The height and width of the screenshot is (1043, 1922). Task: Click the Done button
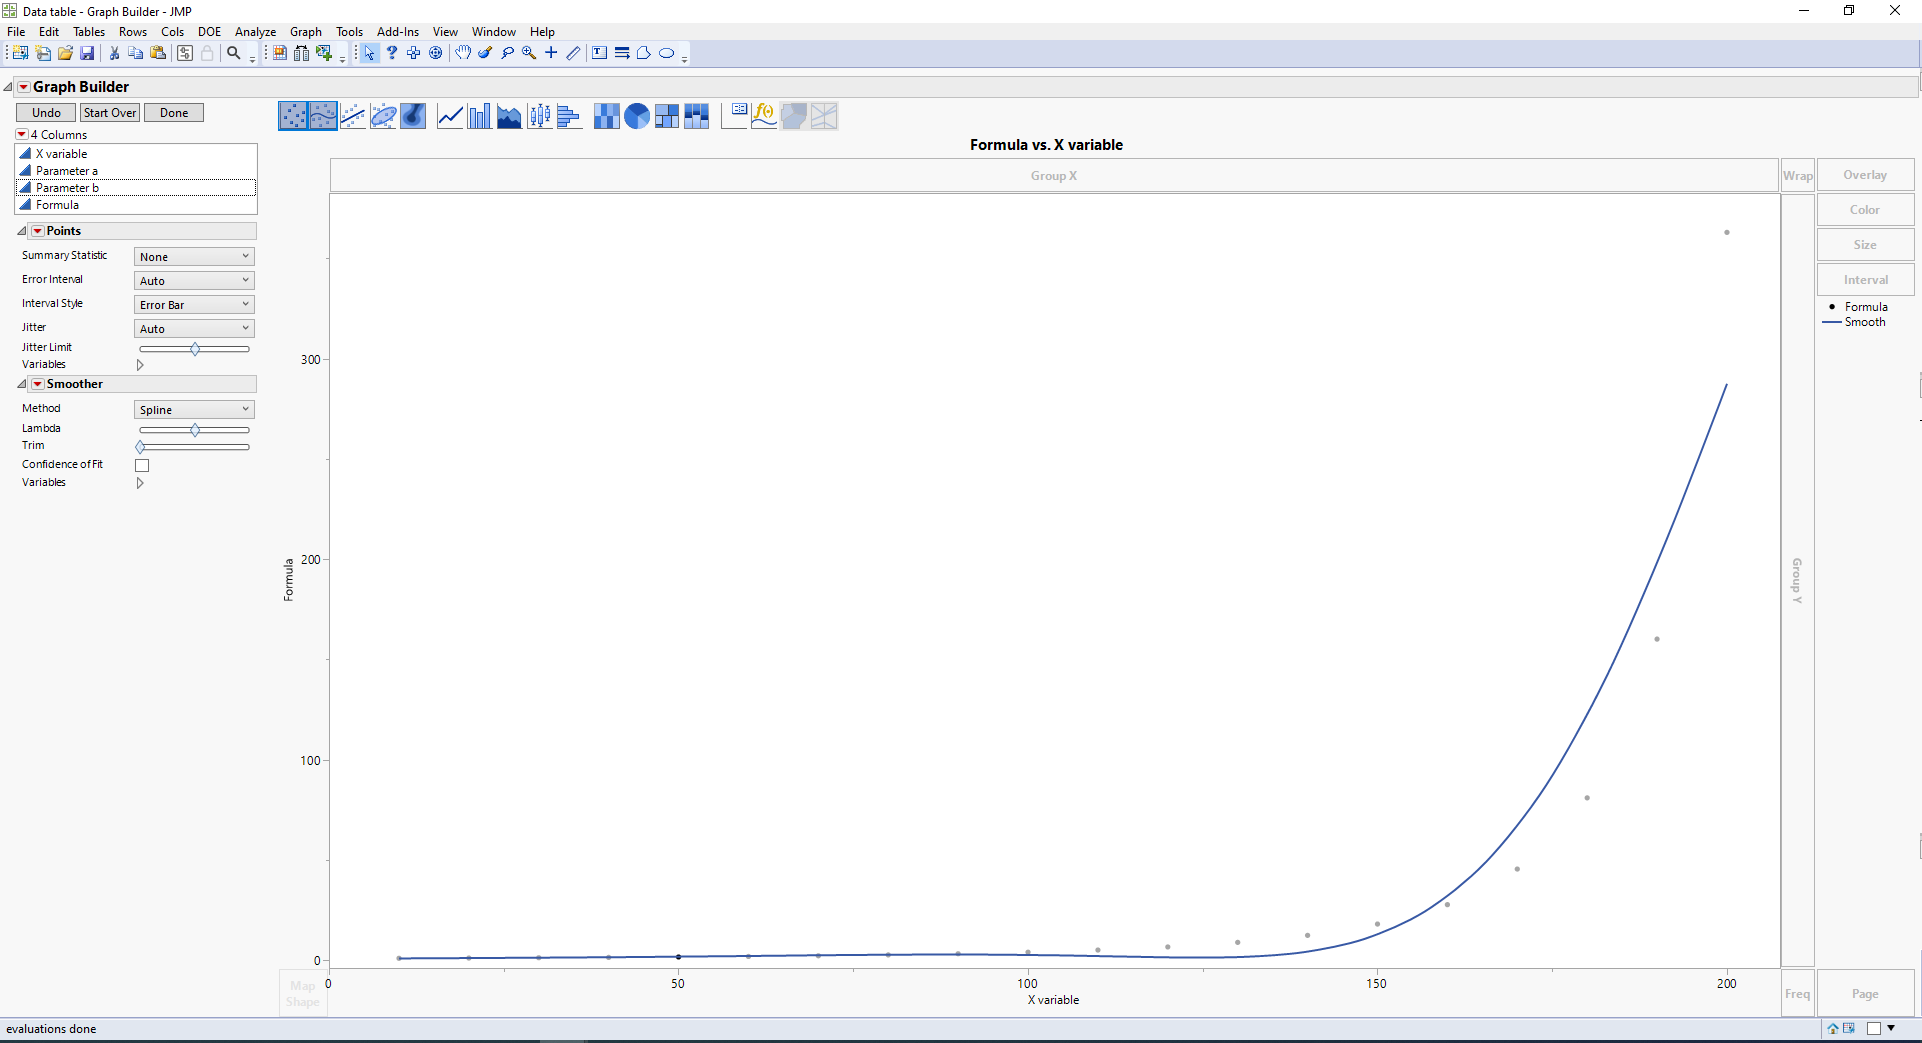[173, 112]
